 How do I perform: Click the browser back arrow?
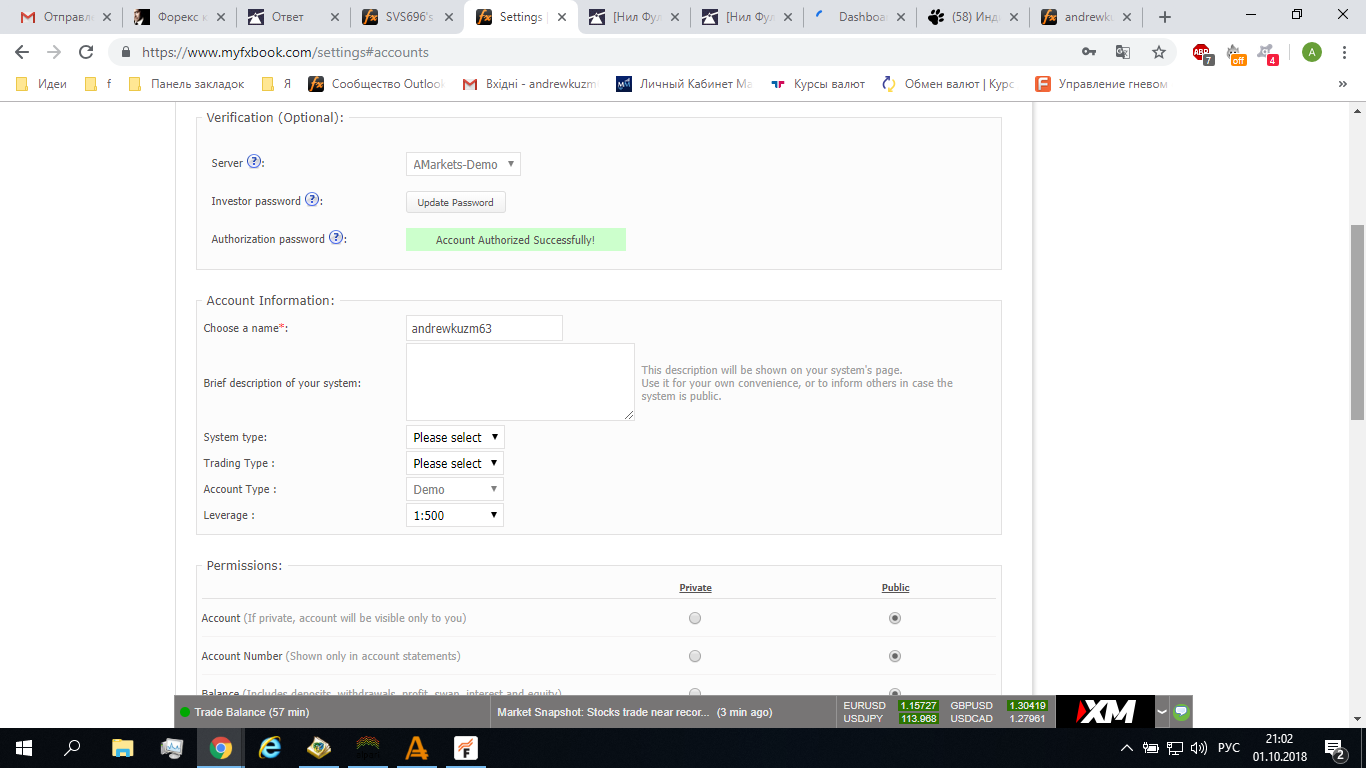22,52
